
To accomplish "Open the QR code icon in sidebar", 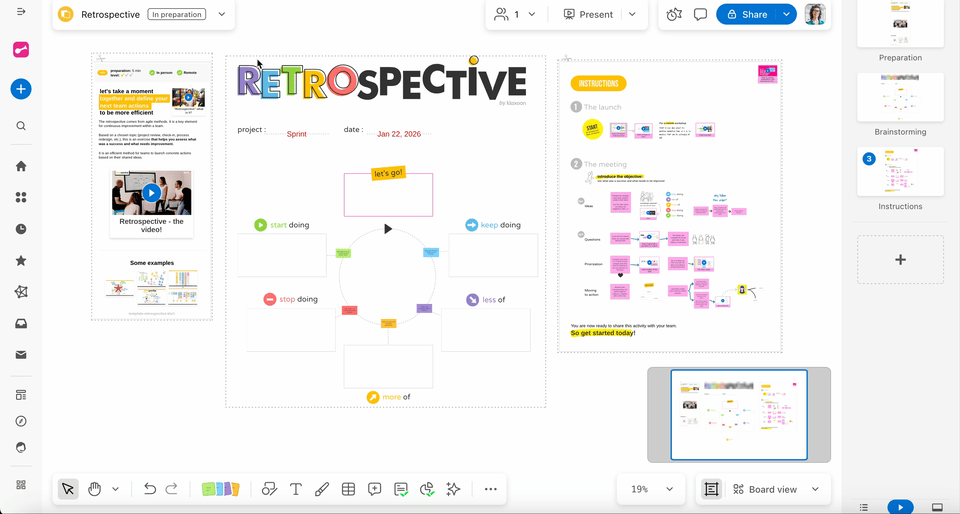I will tap(21, 485).
